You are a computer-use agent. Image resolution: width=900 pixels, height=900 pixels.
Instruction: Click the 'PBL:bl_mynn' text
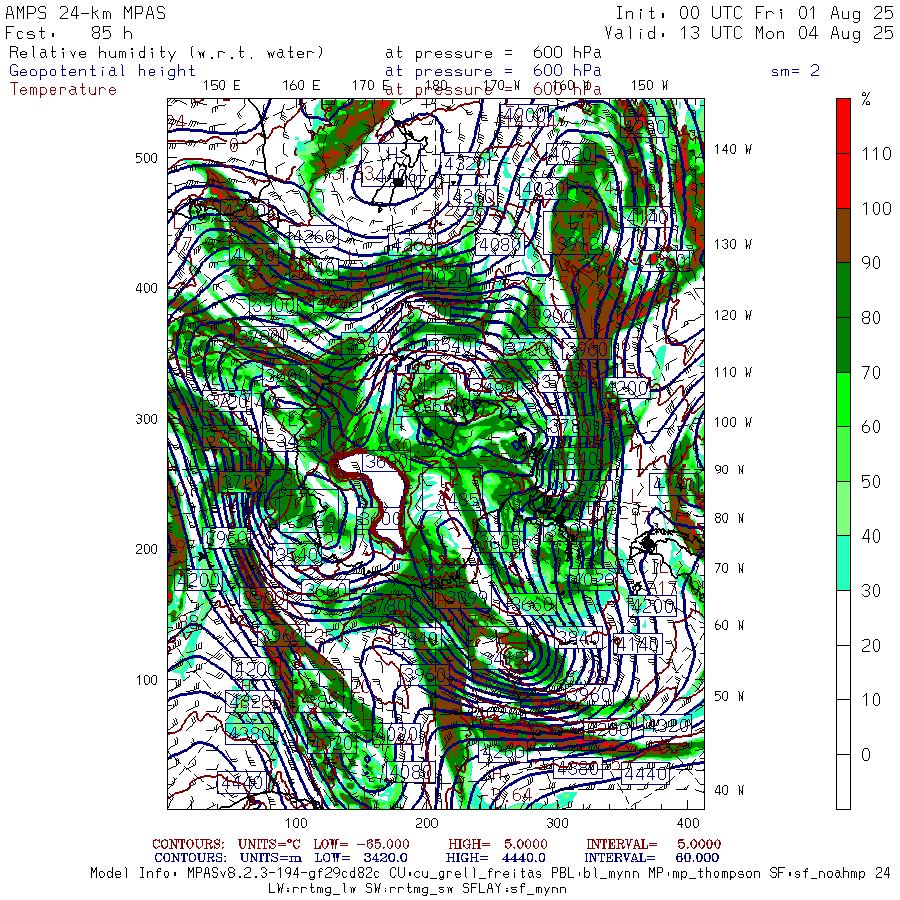pos(596,874)
